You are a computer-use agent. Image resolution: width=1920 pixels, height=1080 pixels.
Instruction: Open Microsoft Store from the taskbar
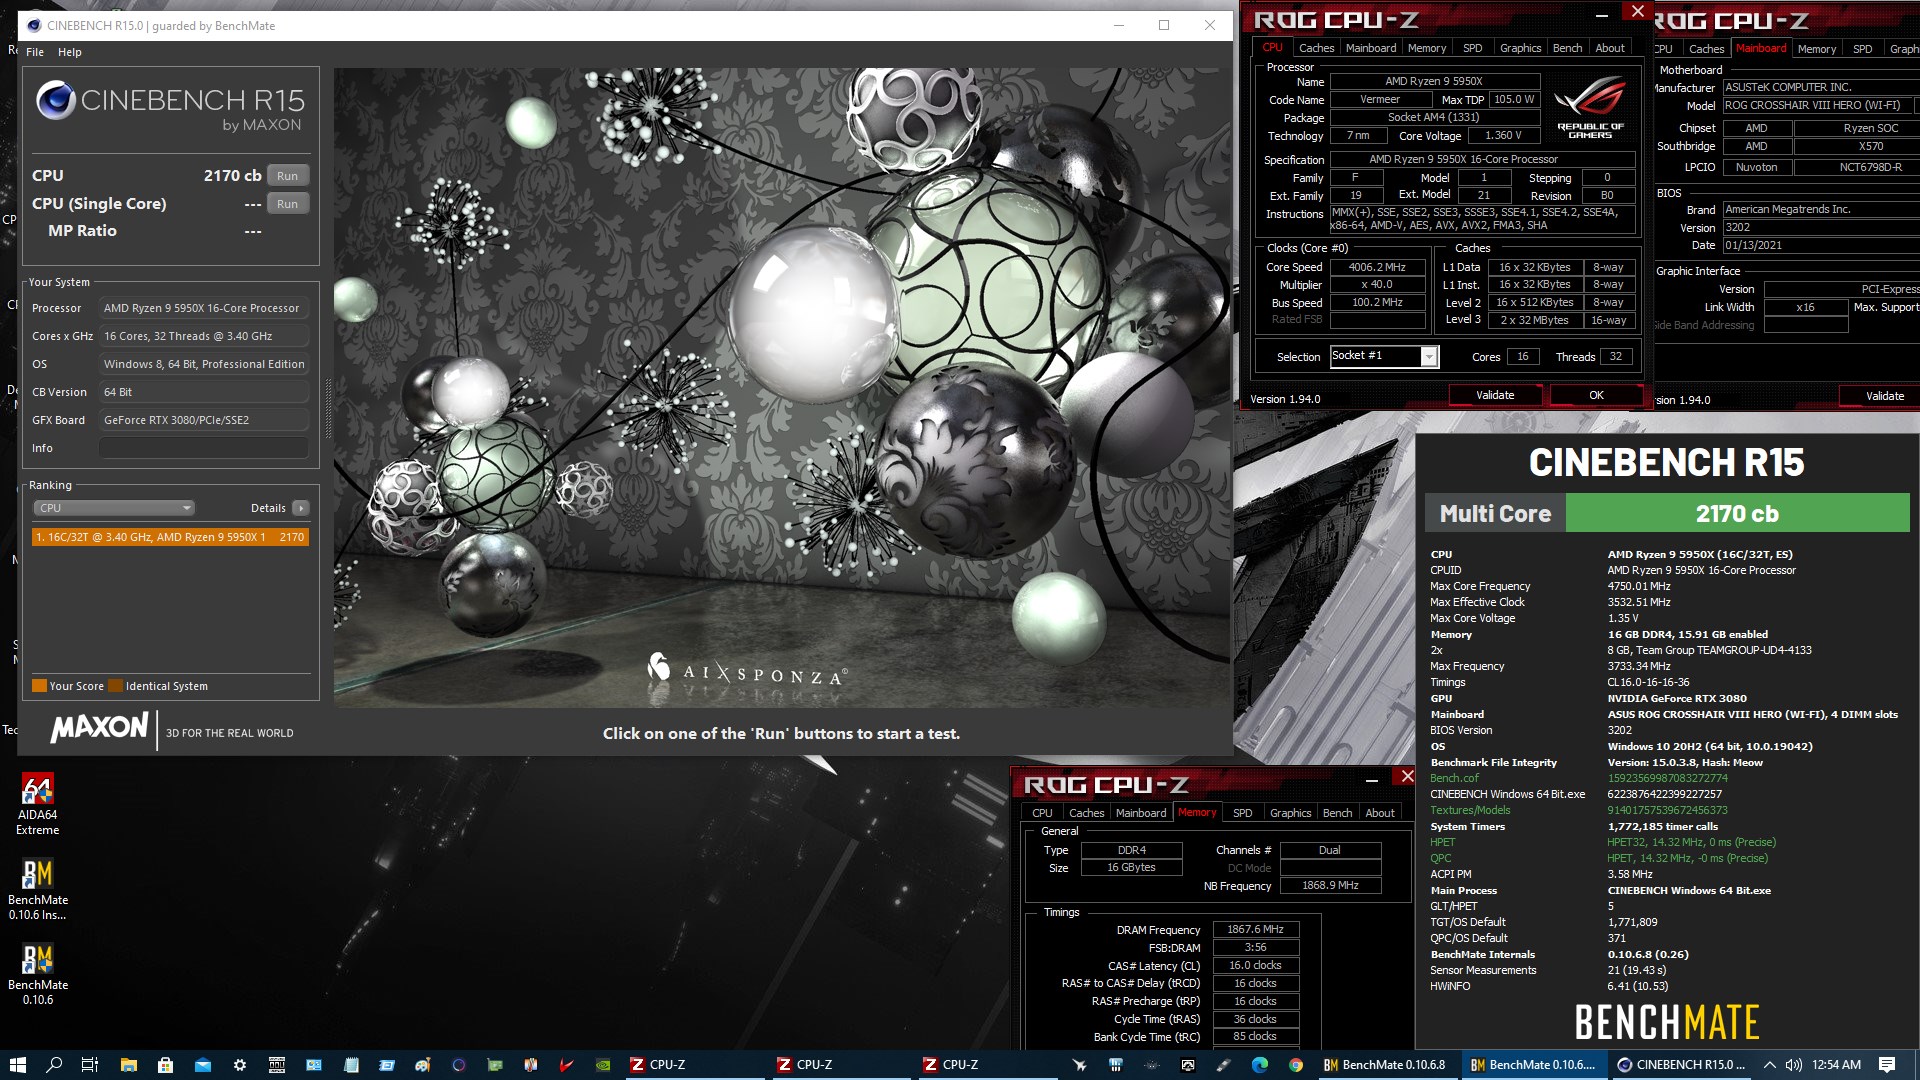click(x=165, y=1065)
